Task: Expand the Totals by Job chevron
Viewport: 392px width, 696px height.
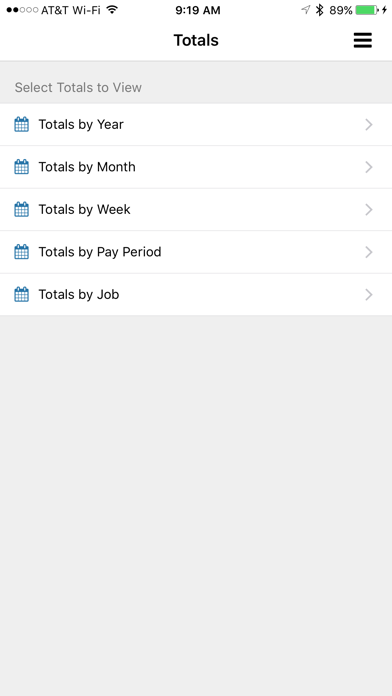Action: click(368, 295)
